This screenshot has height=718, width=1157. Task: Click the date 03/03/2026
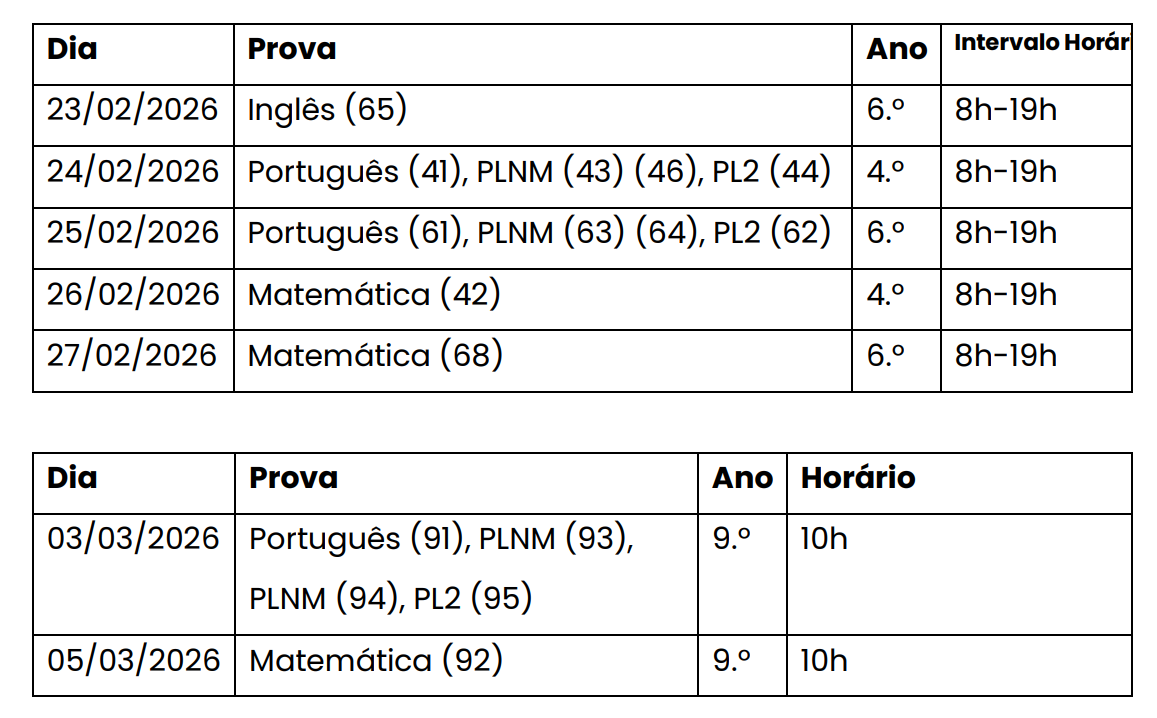(133, 538)
